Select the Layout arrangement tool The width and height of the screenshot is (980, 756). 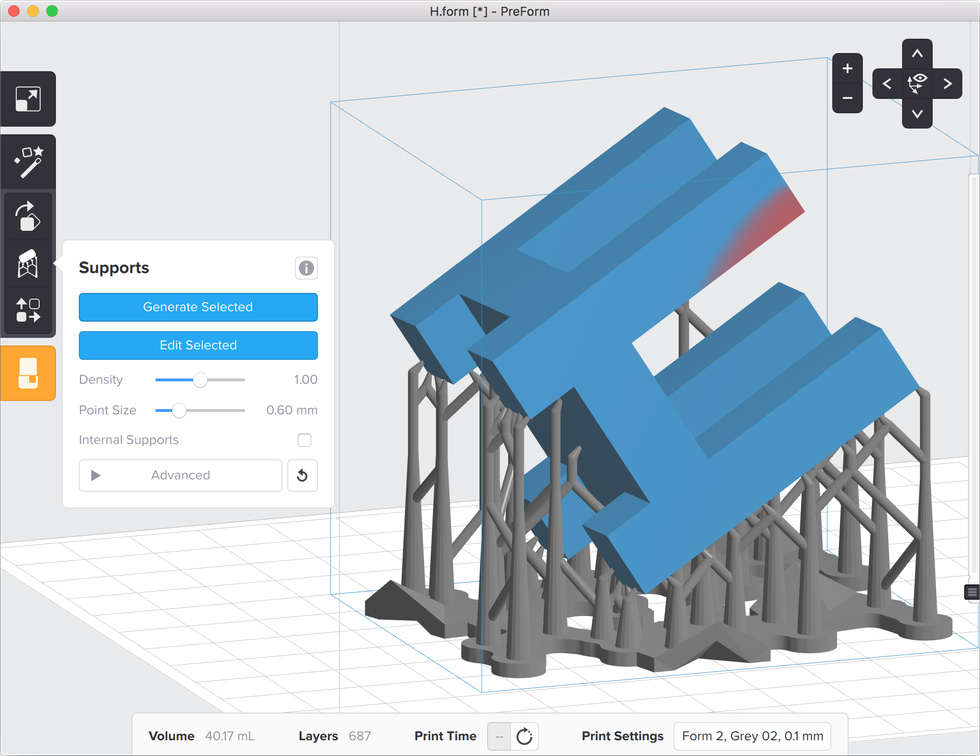[28, 311]
